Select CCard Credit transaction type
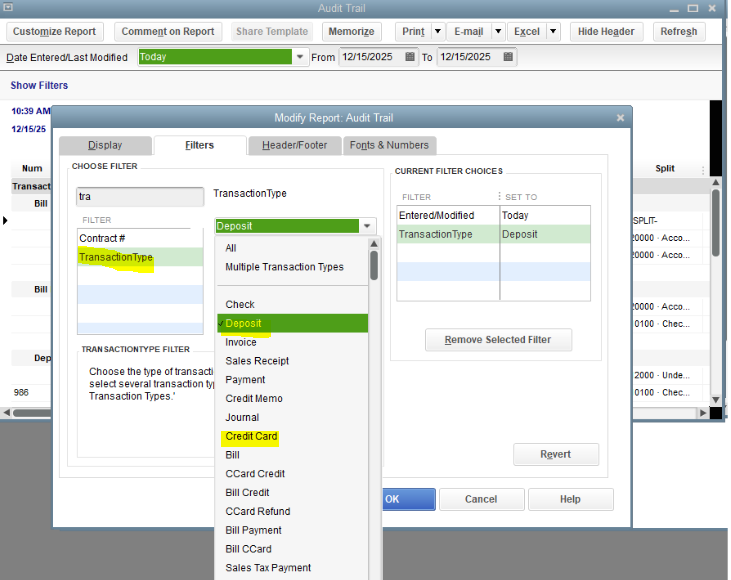This screenshot has height=580, width=731. 292,474
